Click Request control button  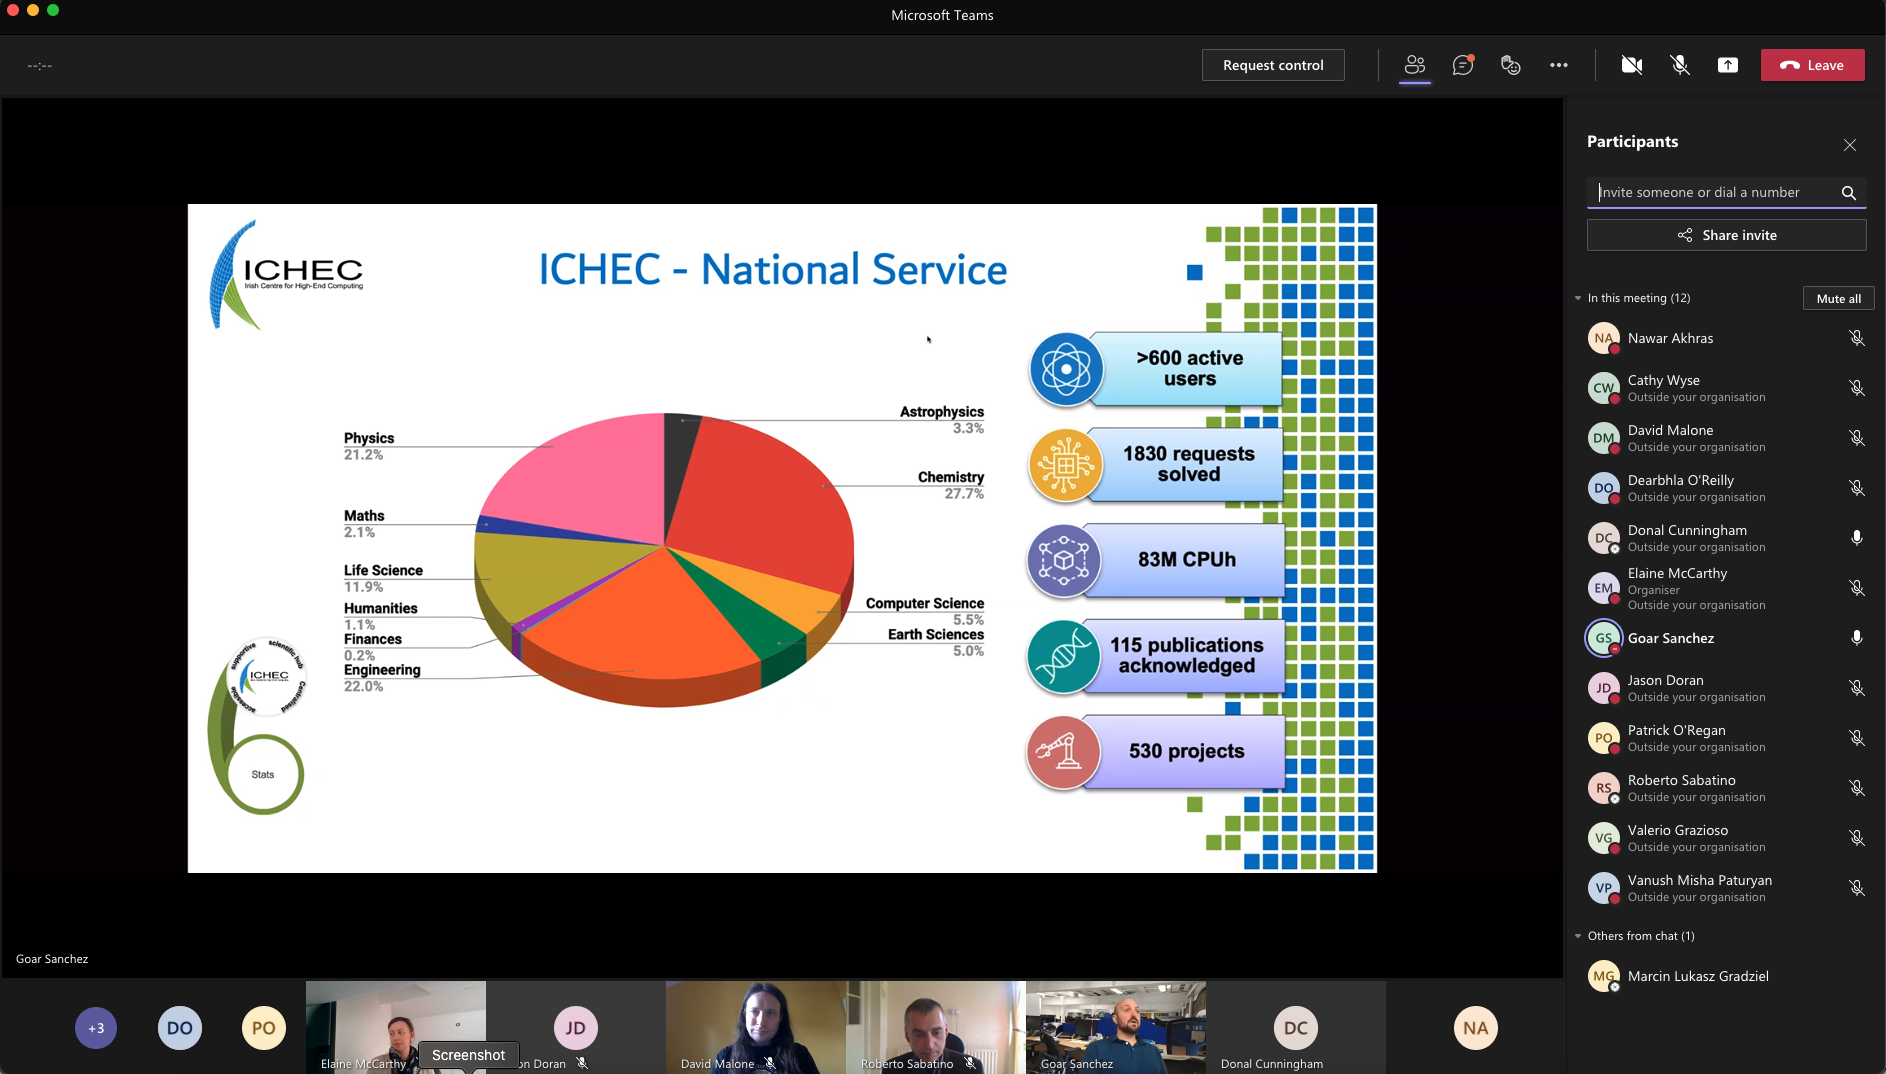1273,65
